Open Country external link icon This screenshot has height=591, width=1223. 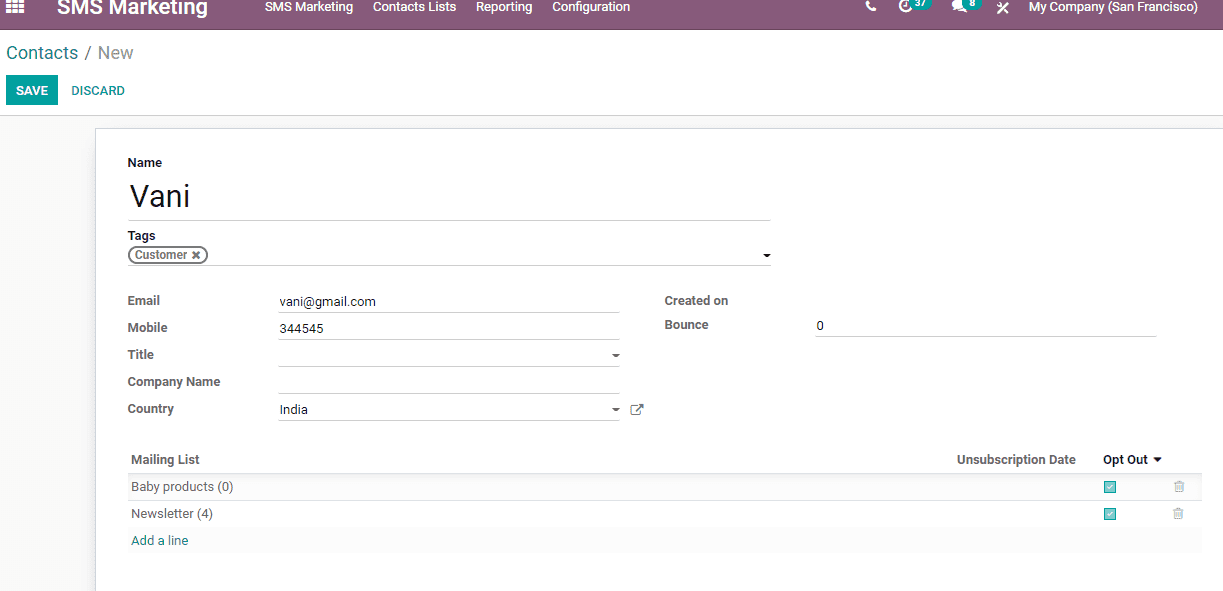pyautogui.click(x=637, y=409)
